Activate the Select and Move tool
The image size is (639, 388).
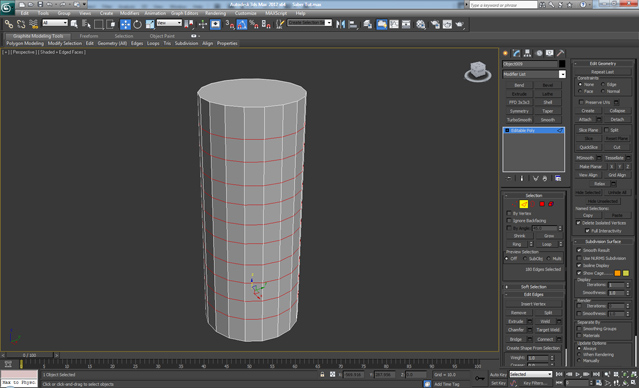[126, 24]
